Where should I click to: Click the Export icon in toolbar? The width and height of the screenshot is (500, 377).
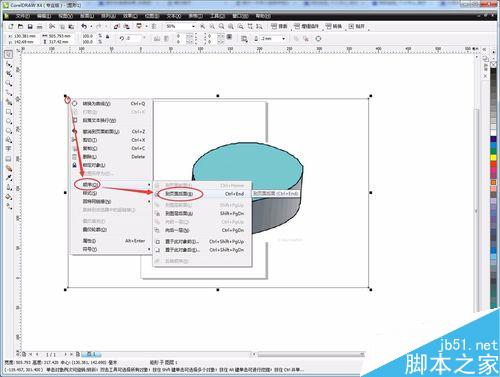coord(127,26)
